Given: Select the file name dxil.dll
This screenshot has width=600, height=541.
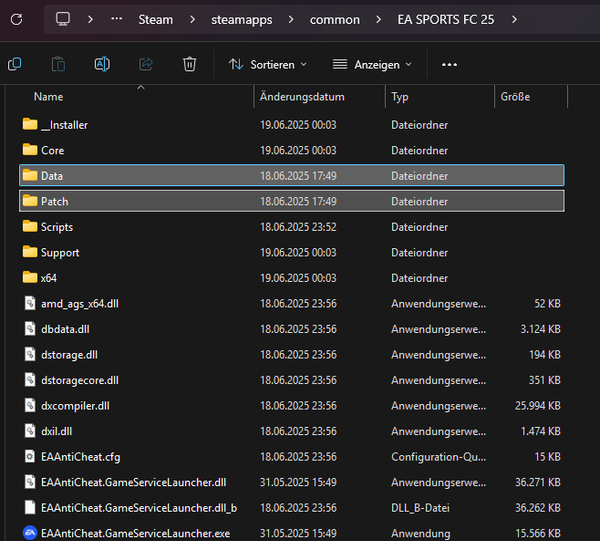Looking at the screenshot, I should 56,431.
